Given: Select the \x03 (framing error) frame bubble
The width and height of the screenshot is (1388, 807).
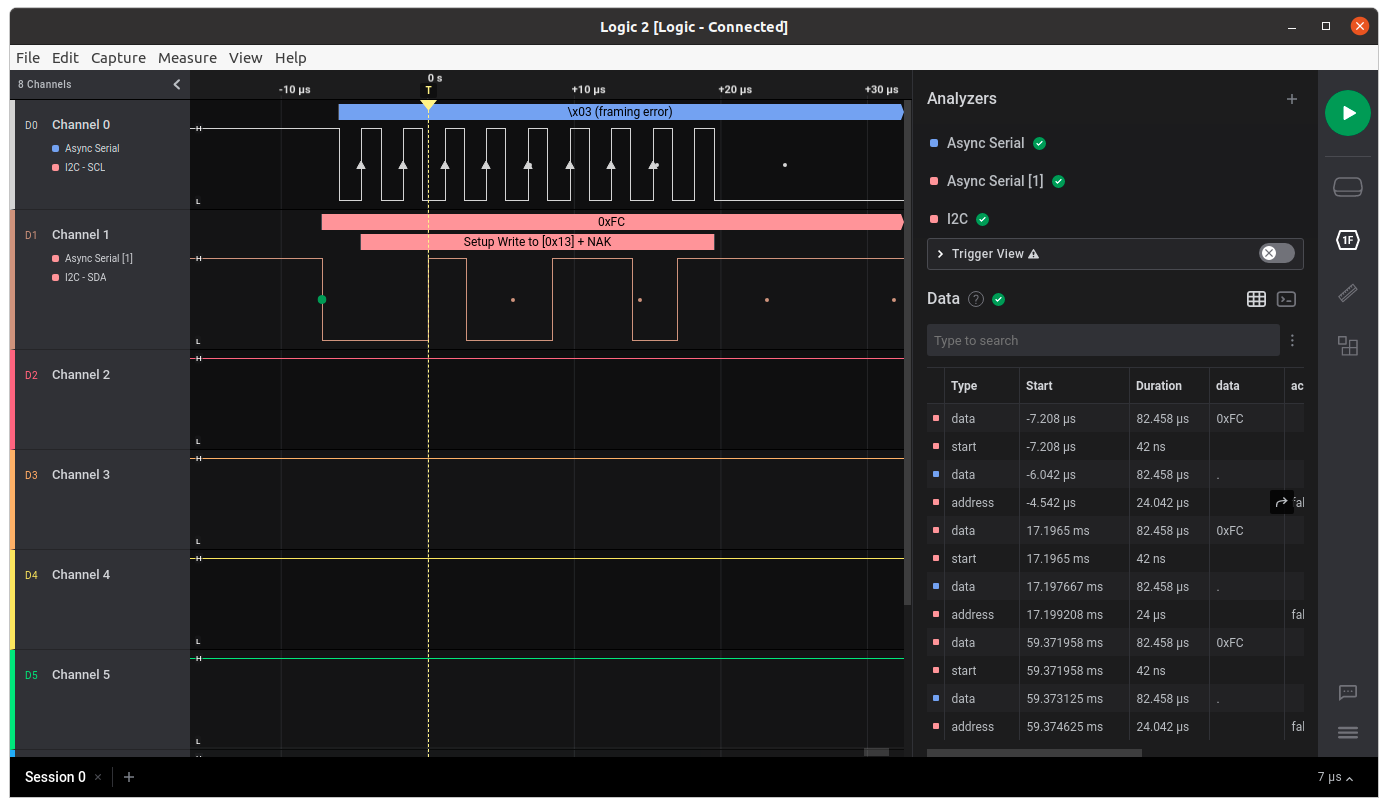Looking at the screenshot, I should pyautogui.click(x=620, y=112).
